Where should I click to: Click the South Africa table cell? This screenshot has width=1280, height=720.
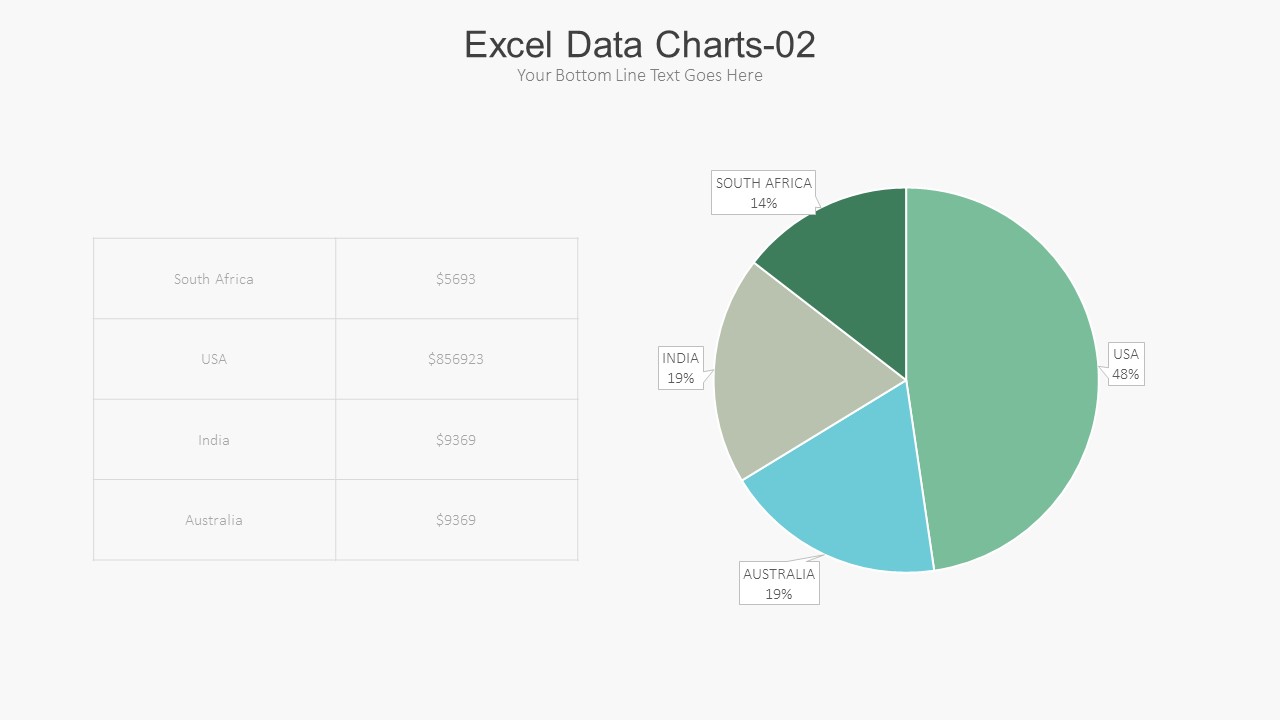pyautogui.click(x=214, y=279)
